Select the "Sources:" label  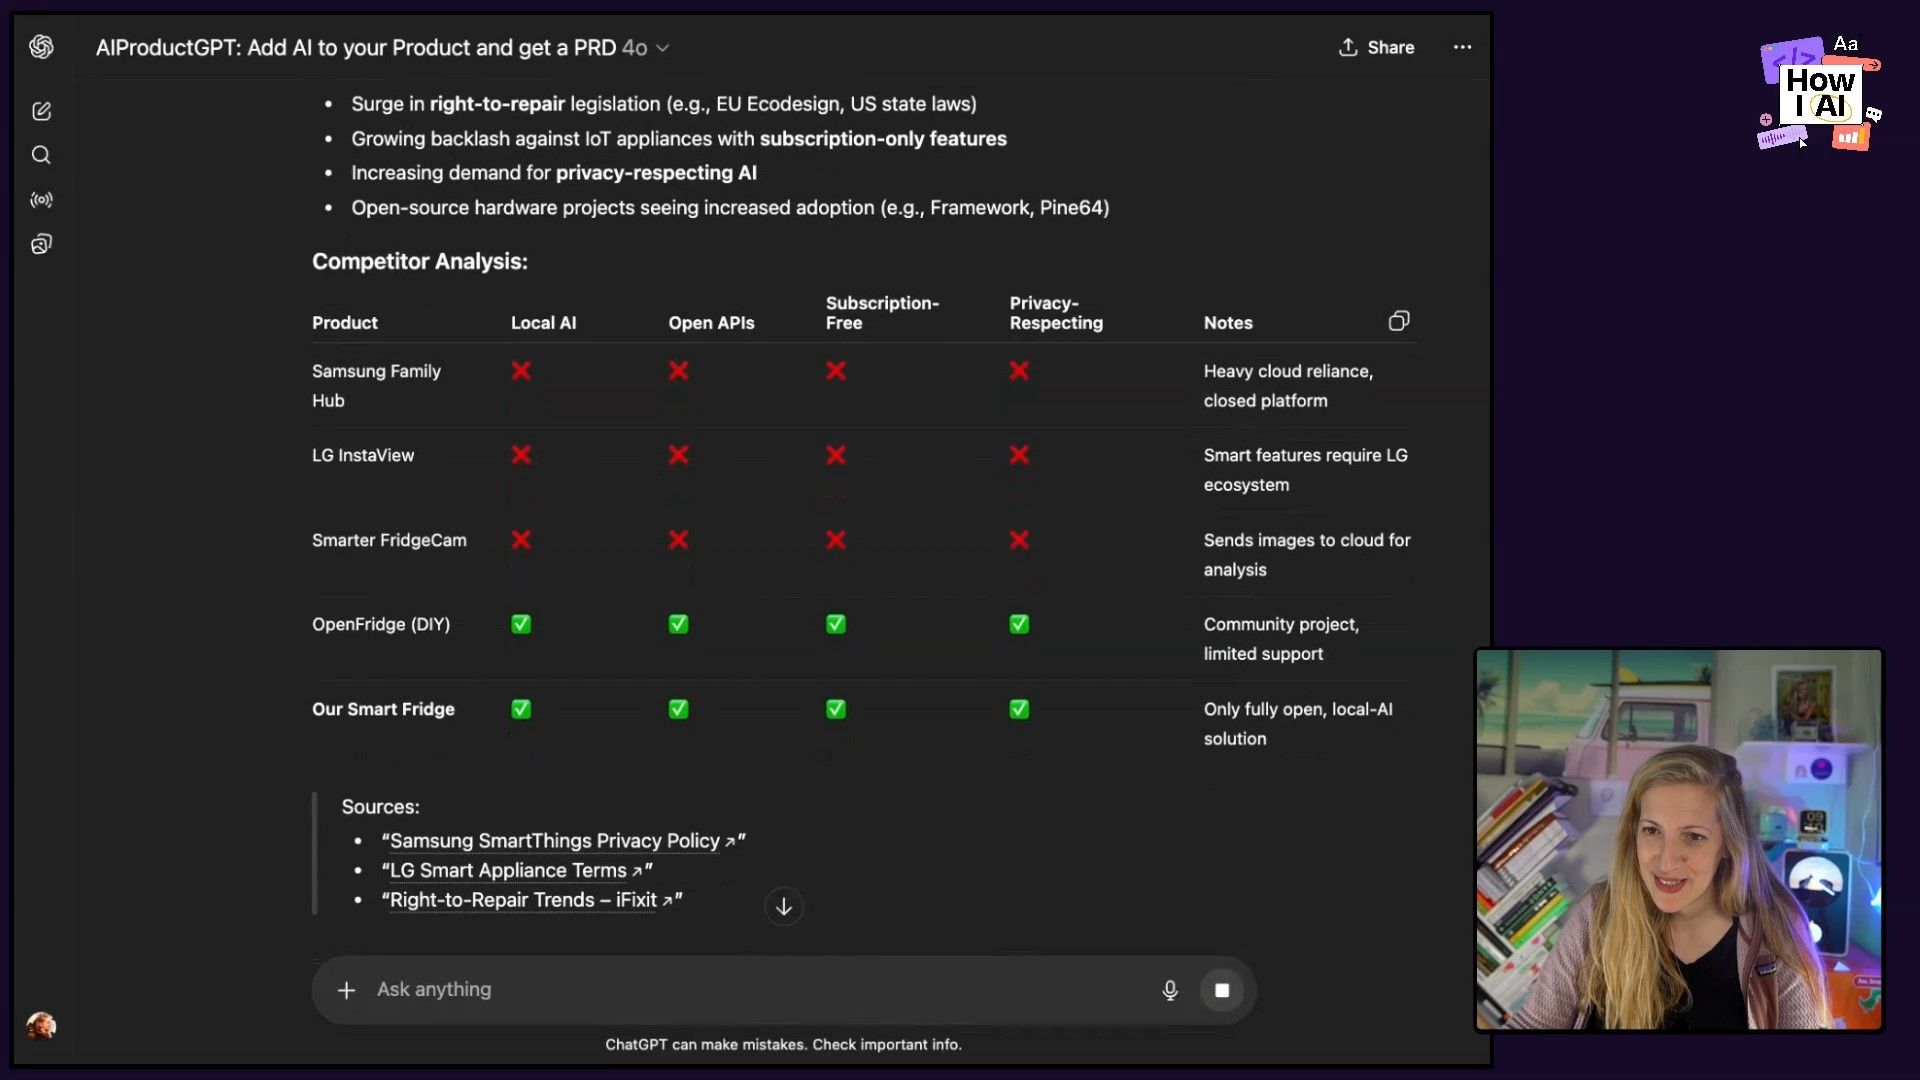(380, 807)
